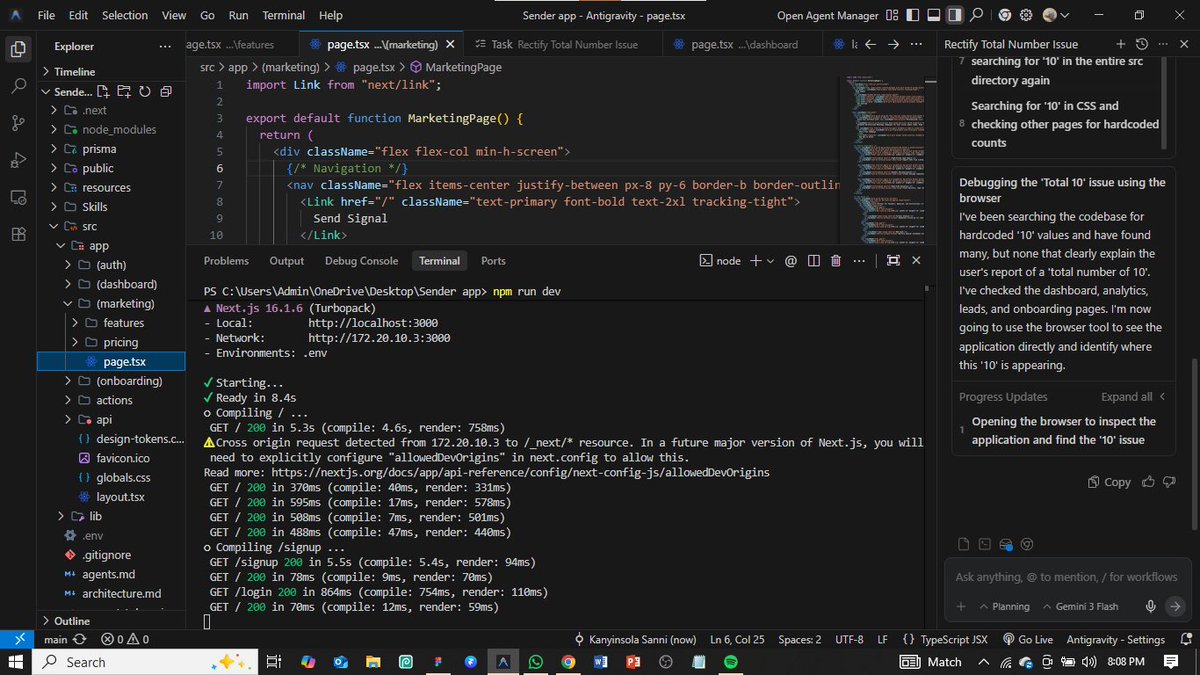Click Go Live in status bar

point(1027,639)
